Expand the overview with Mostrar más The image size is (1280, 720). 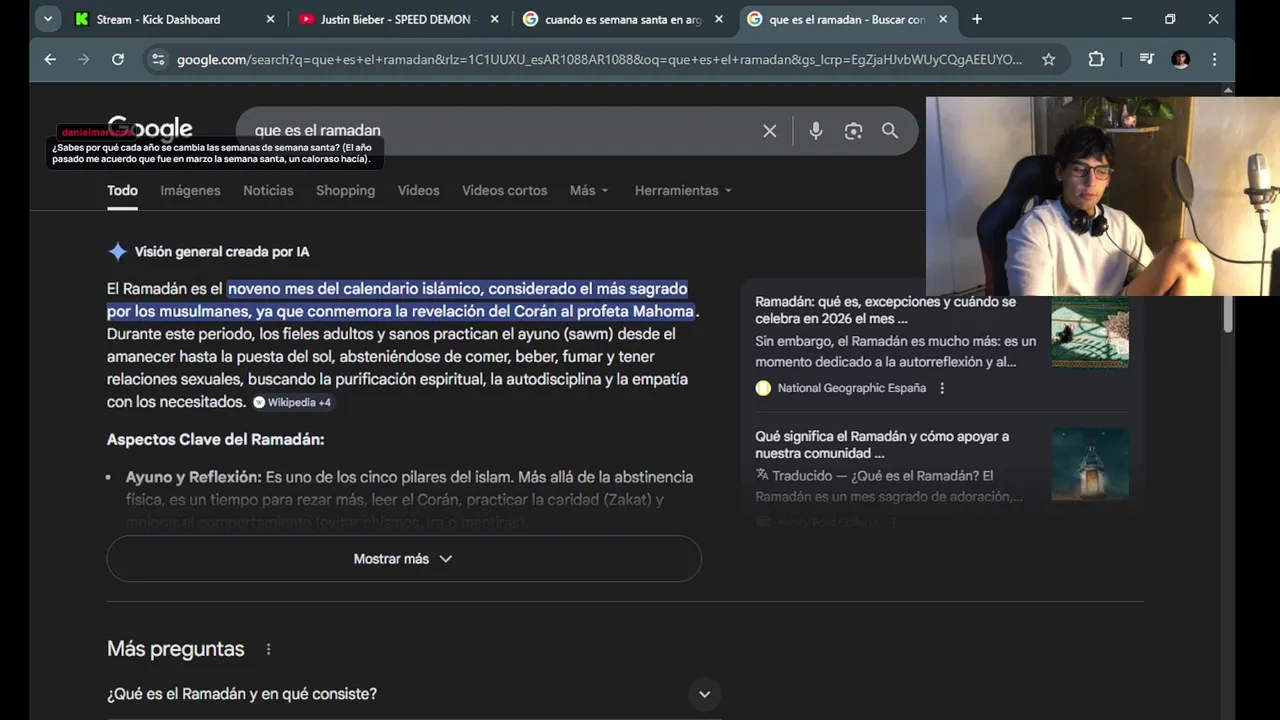coord(404,559)
